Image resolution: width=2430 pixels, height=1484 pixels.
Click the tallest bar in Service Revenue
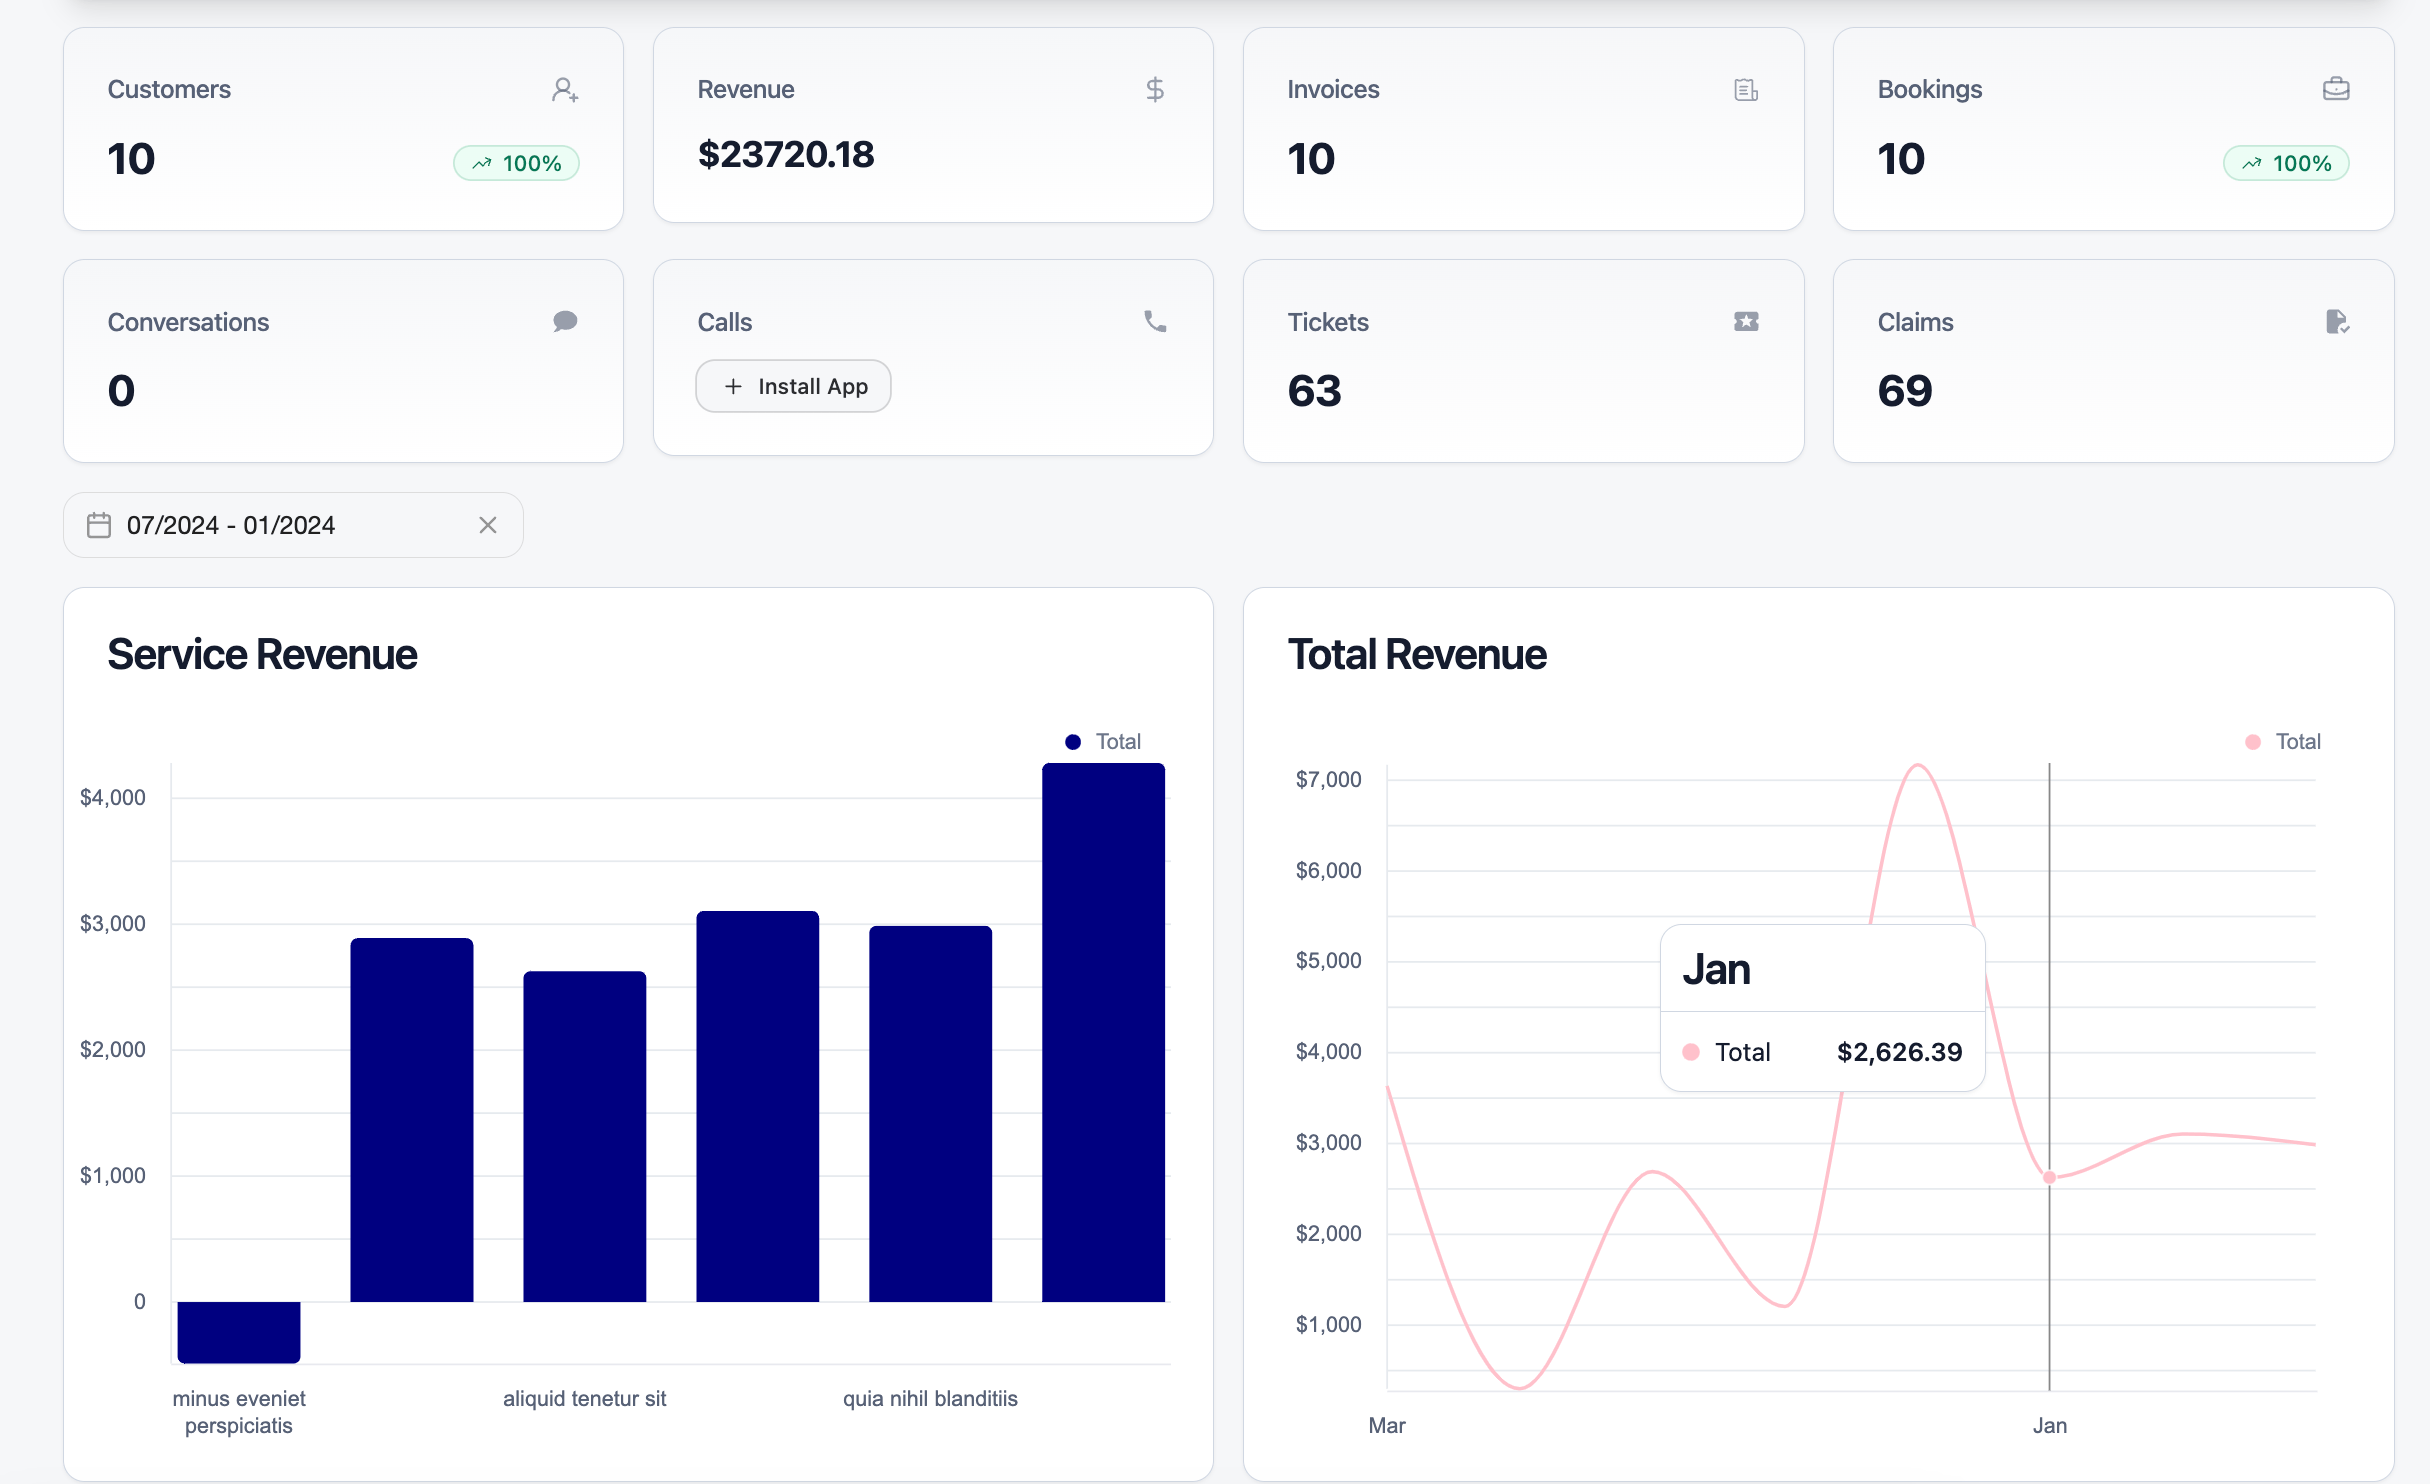pos(1103,1032)
